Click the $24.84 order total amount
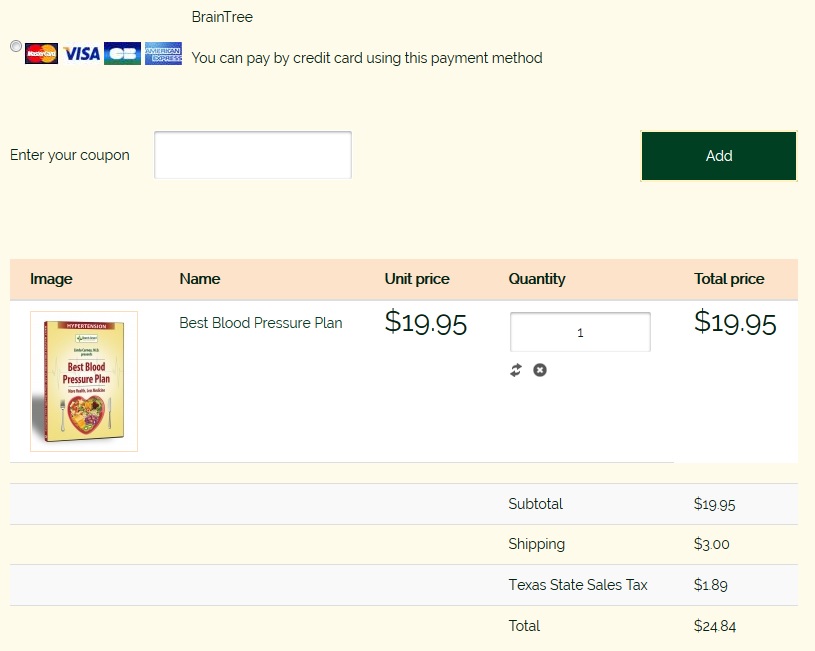 pos(715,626)
